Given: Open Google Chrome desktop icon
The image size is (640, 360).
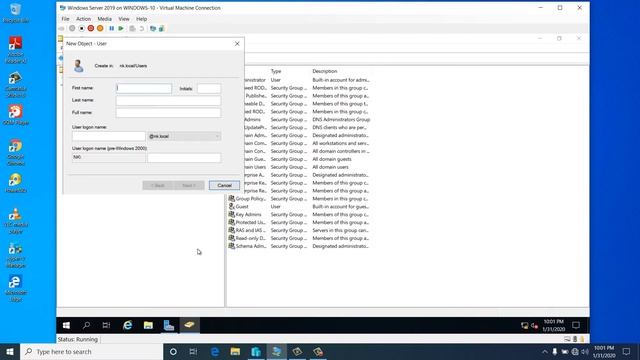Looking at the screenshot, I should pyautogui.click(x=16, y=152).
